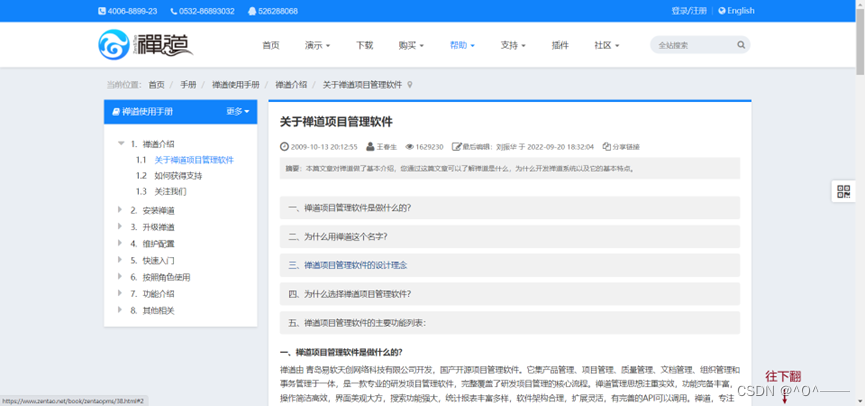Click the 手册 breadcrumb link

(188, 85)
